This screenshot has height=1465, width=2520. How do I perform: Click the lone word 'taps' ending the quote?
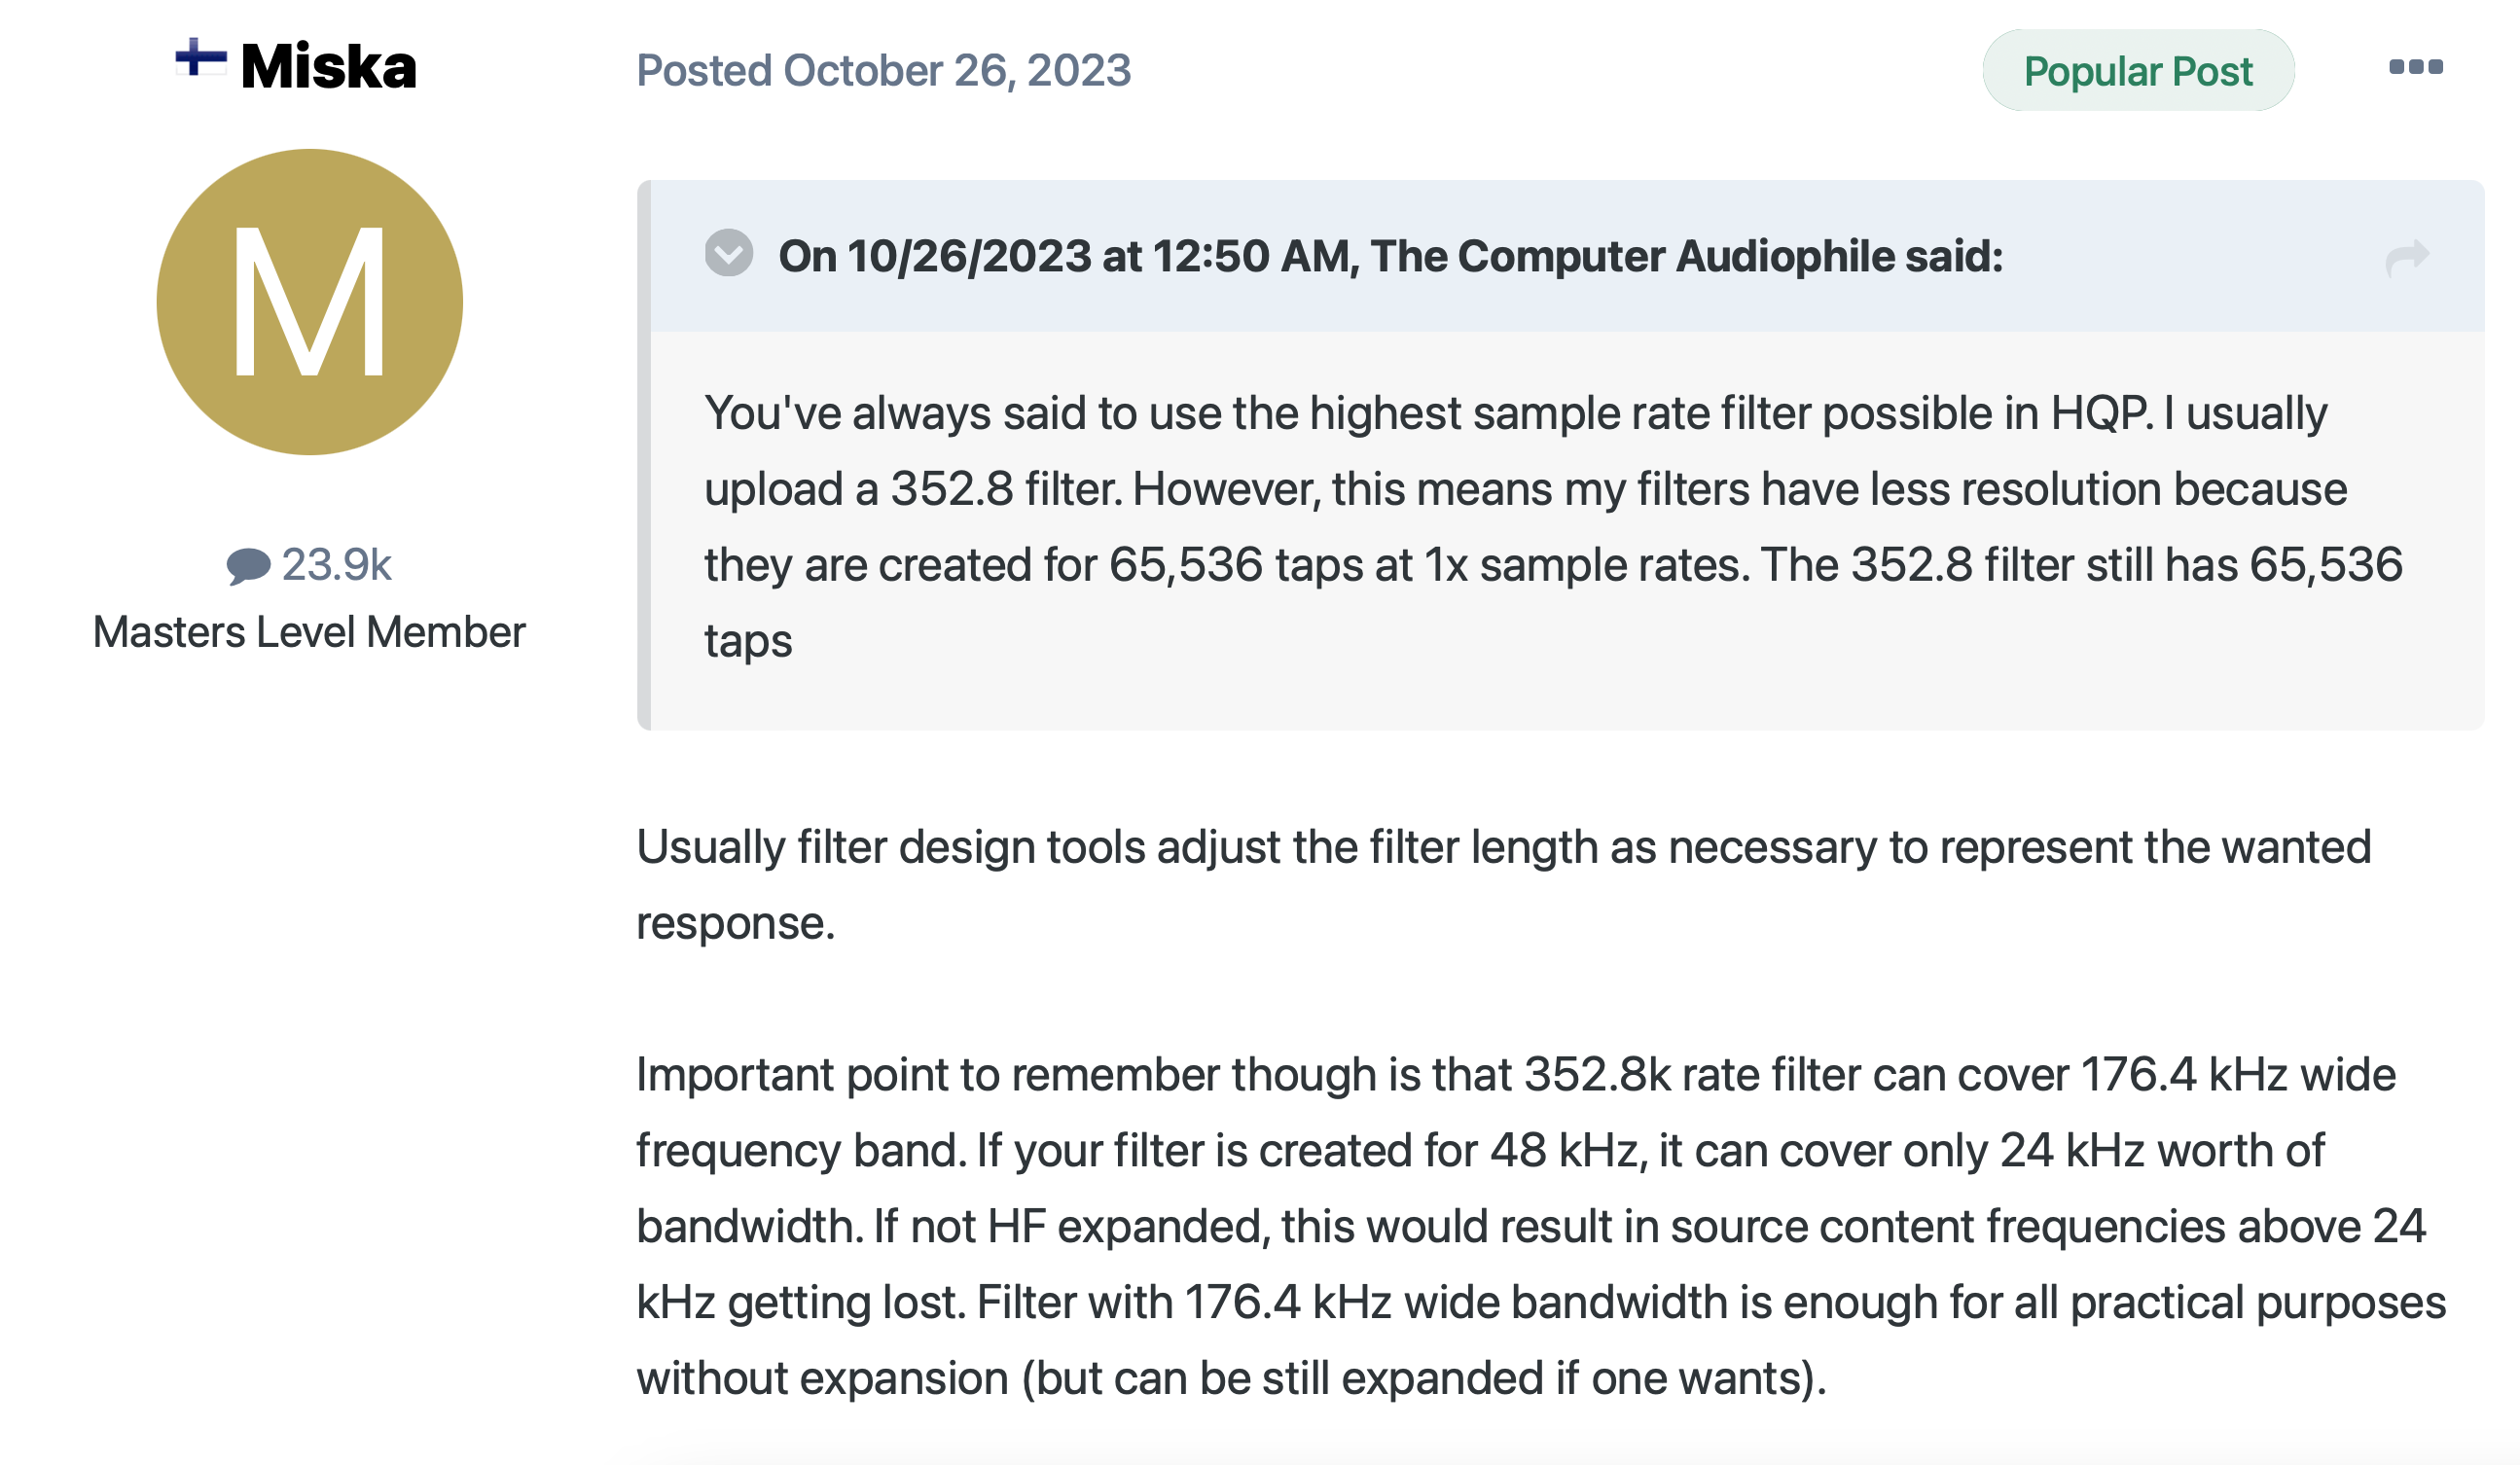point(748,641)
